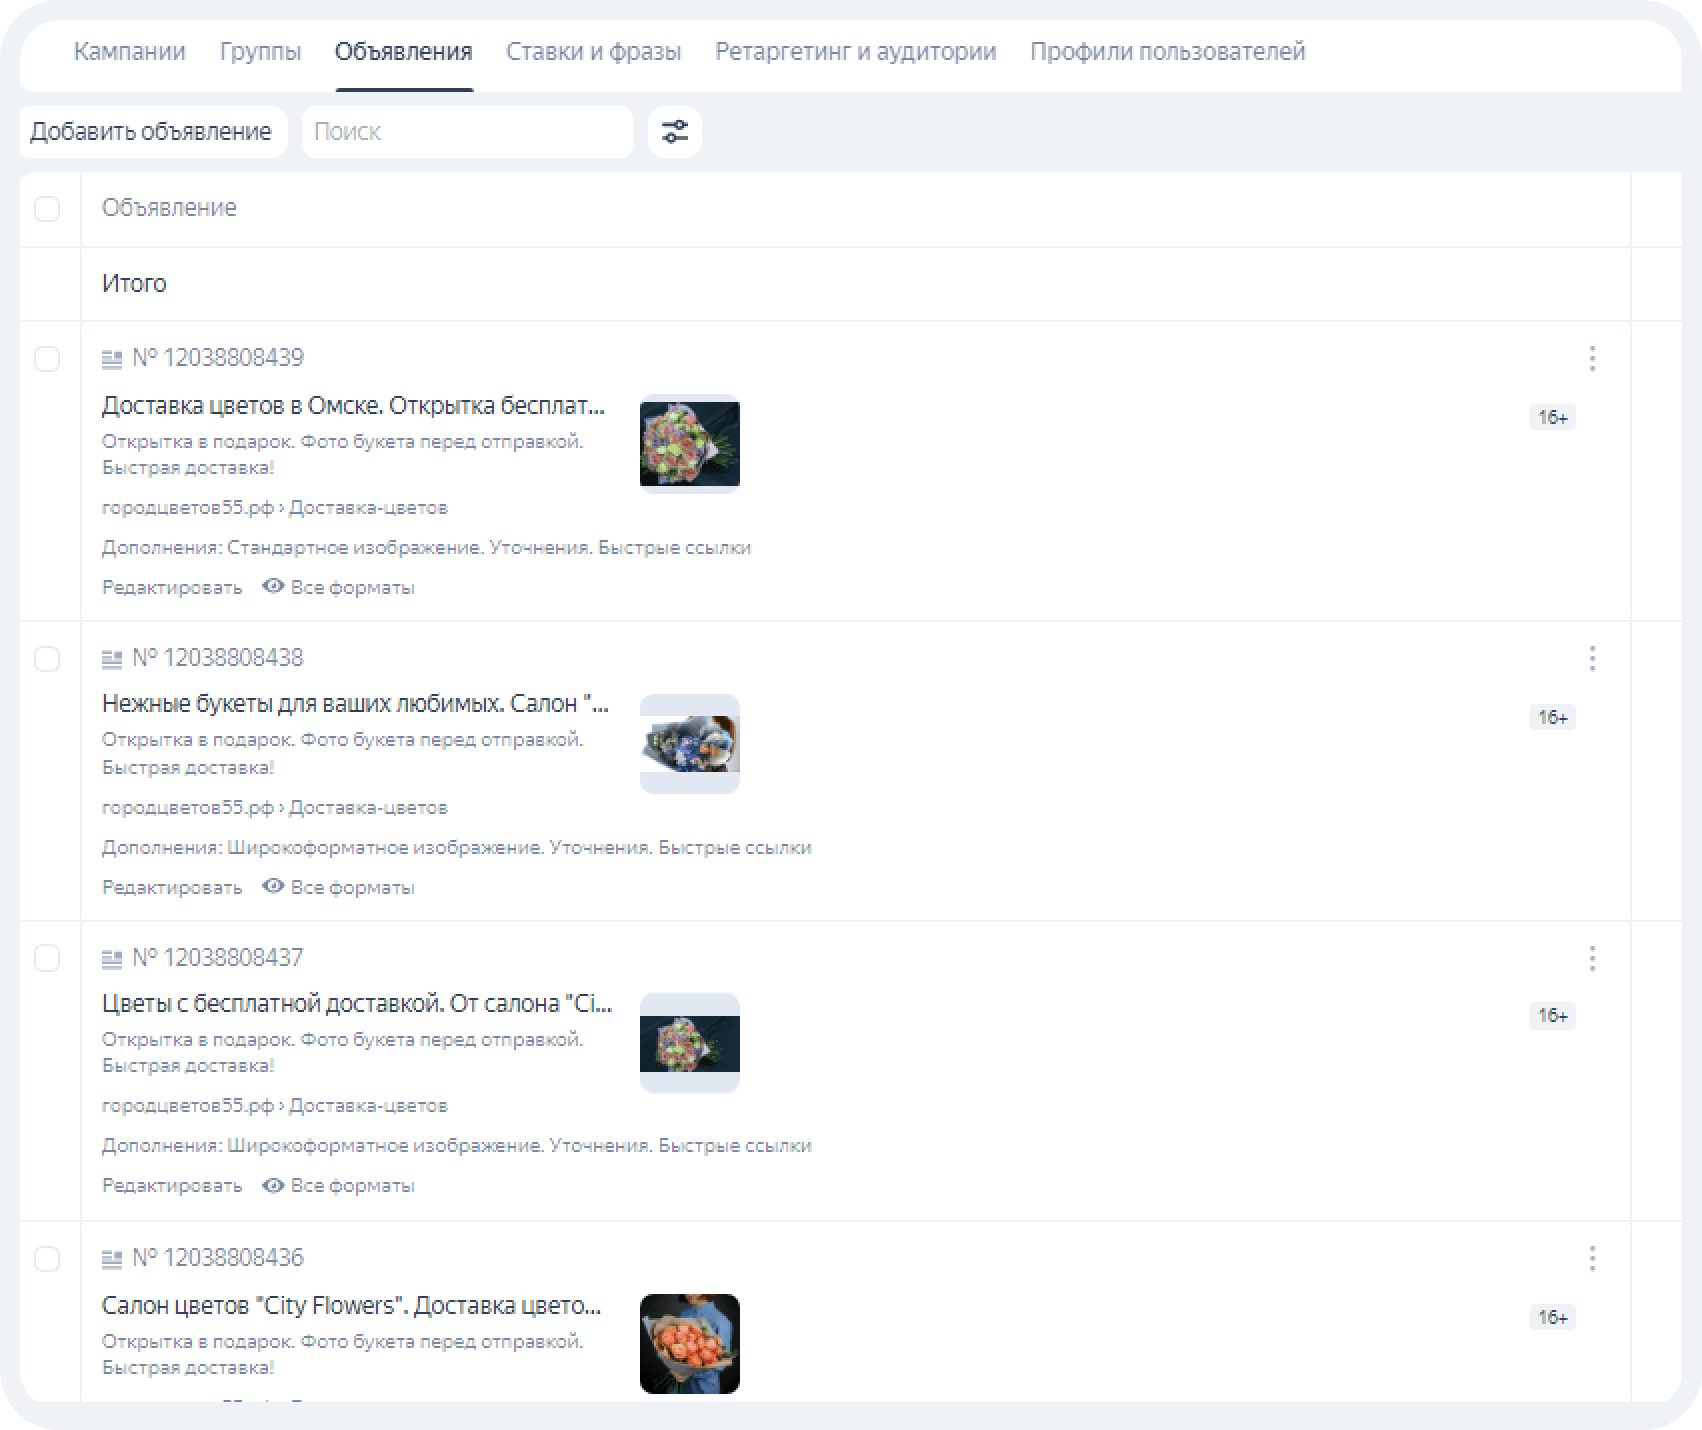This screenshot has width=1702, height=1430.
Task: Focus the Поиск search field
Action: pos(468,132)
